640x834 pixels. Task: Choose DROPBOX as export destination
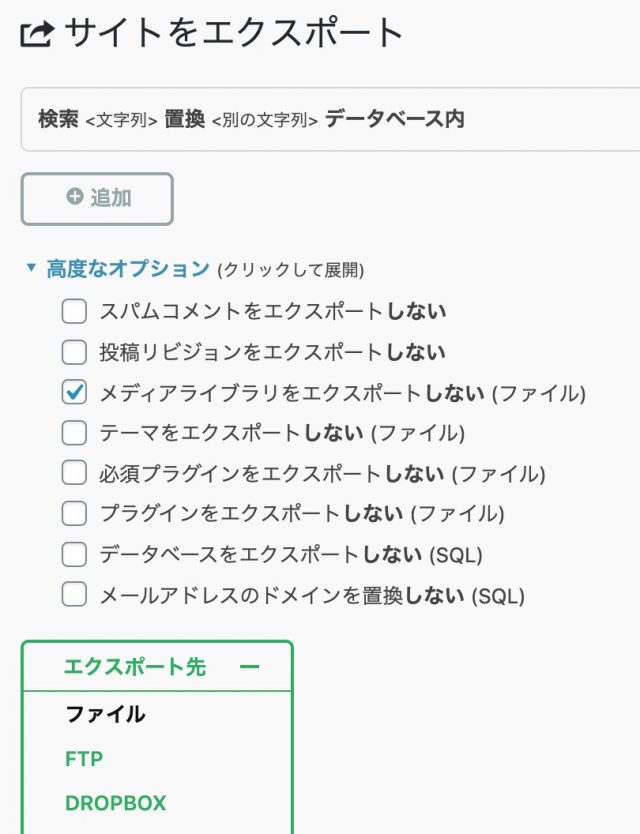pos(115,803)
